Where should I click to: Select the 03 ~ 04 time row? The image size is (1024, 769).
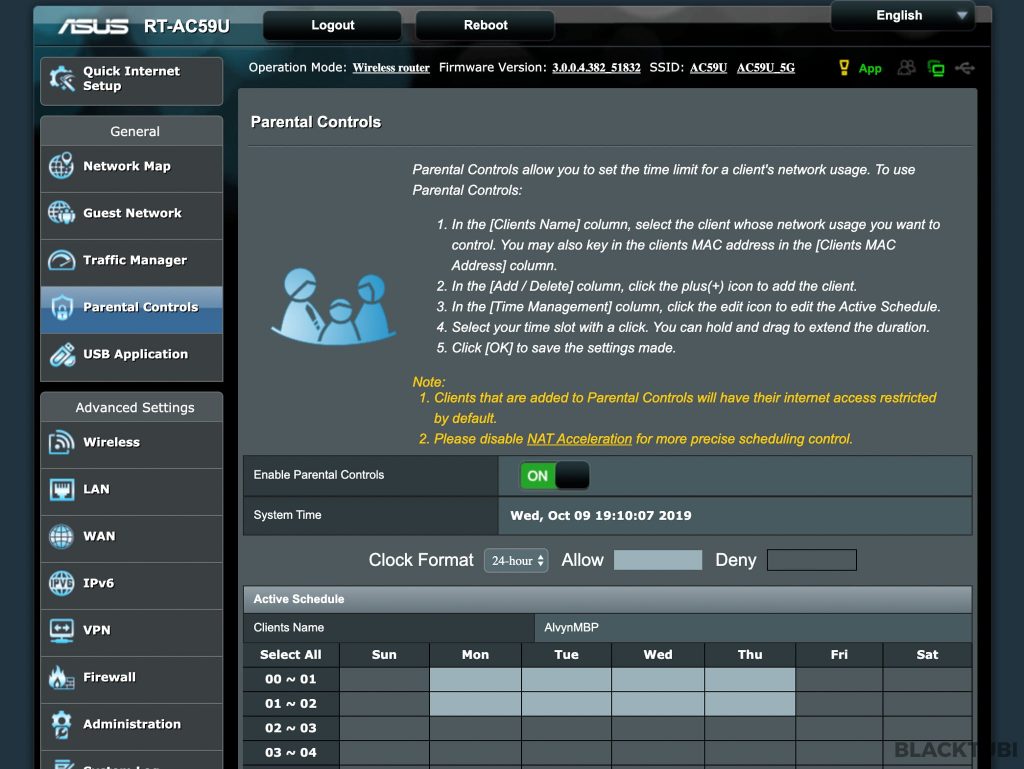pyautogui.click(x=291, y=753)
